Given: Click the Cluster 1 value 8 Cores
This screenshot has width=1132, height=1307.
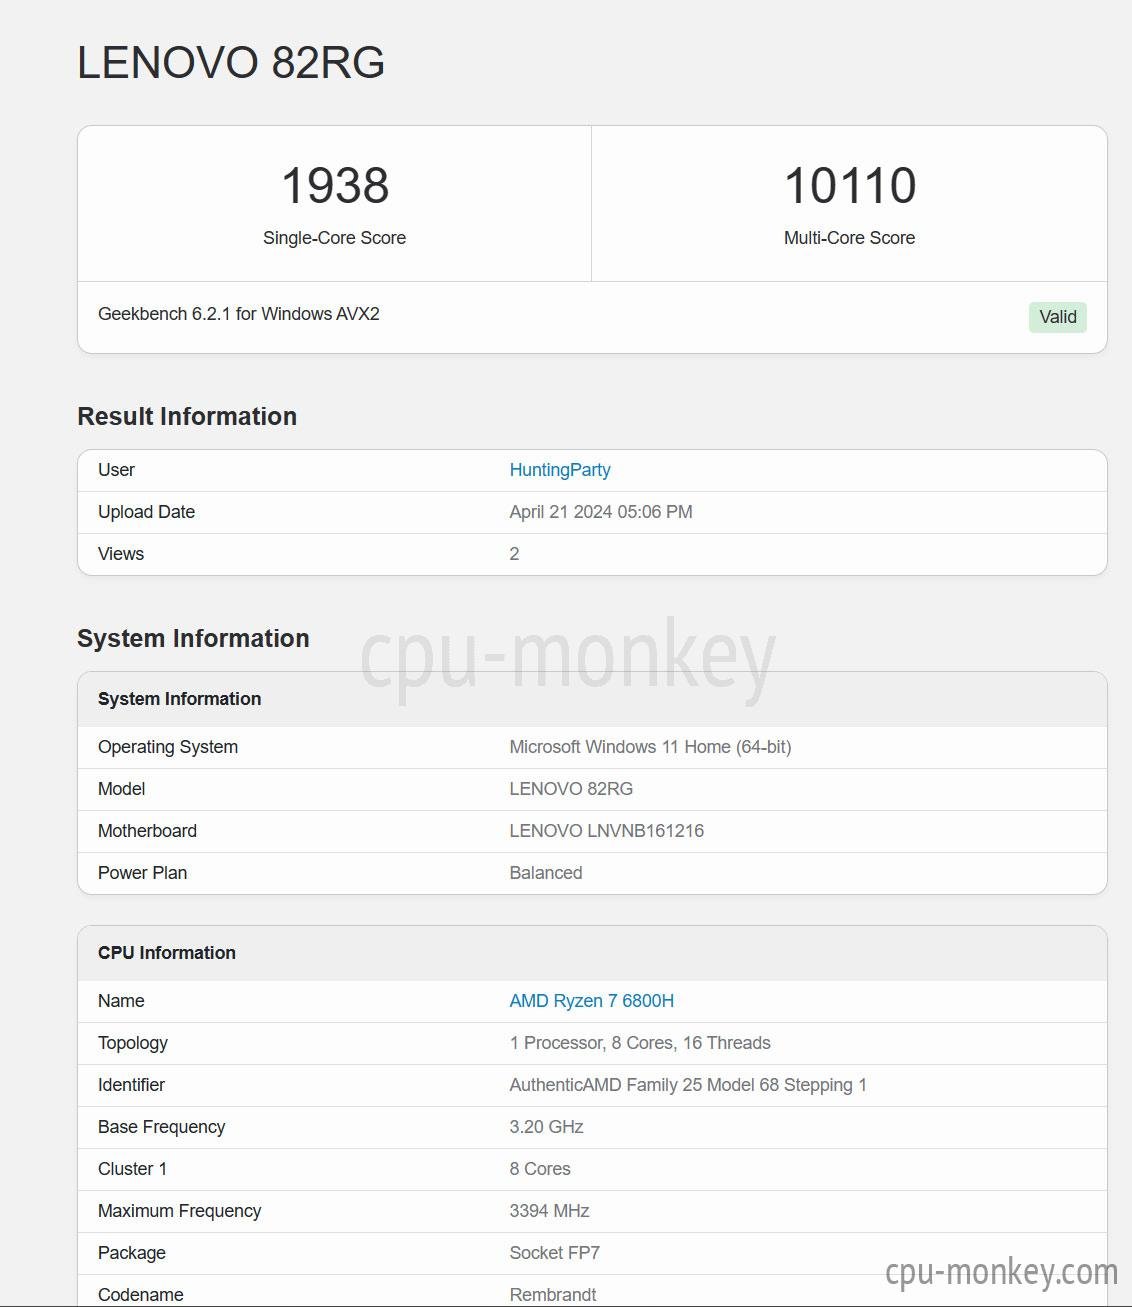Looking at the screenshot, I should click(540, 1169).
